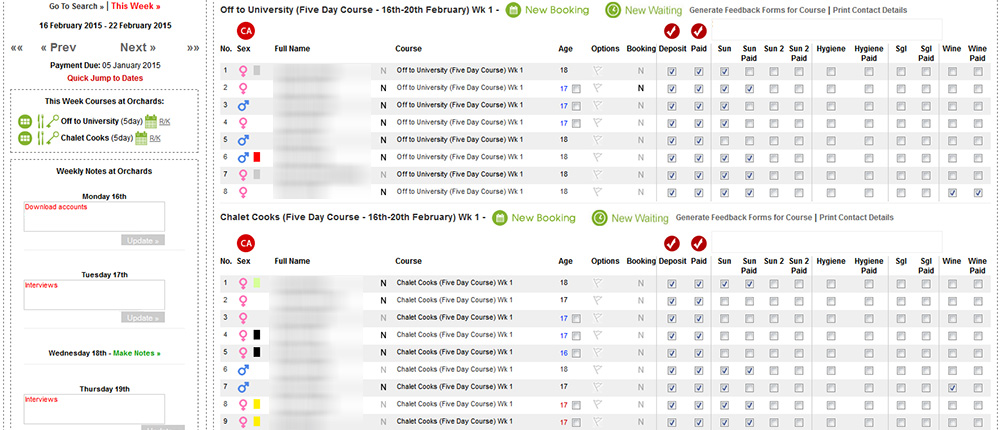Toggle Sun checkbox in Chalet Cooks row 6
Viewport: 1001px width, 430px height.
(x=724, y=370)
